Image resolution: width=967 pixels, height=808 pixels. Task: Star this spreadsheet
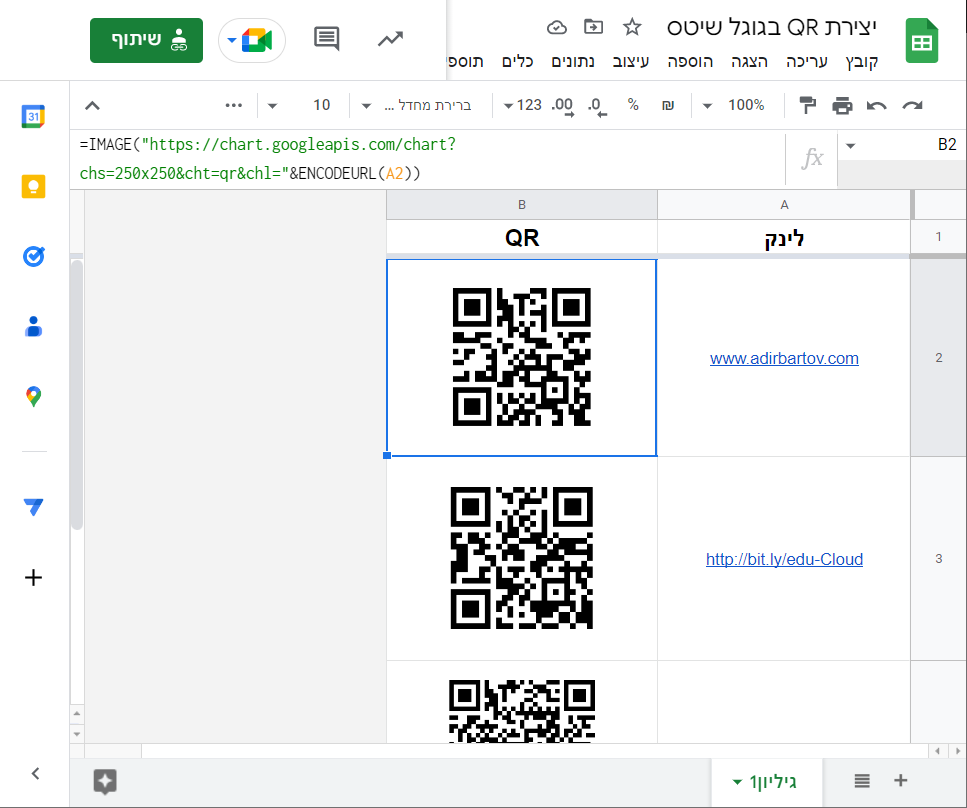632,27
